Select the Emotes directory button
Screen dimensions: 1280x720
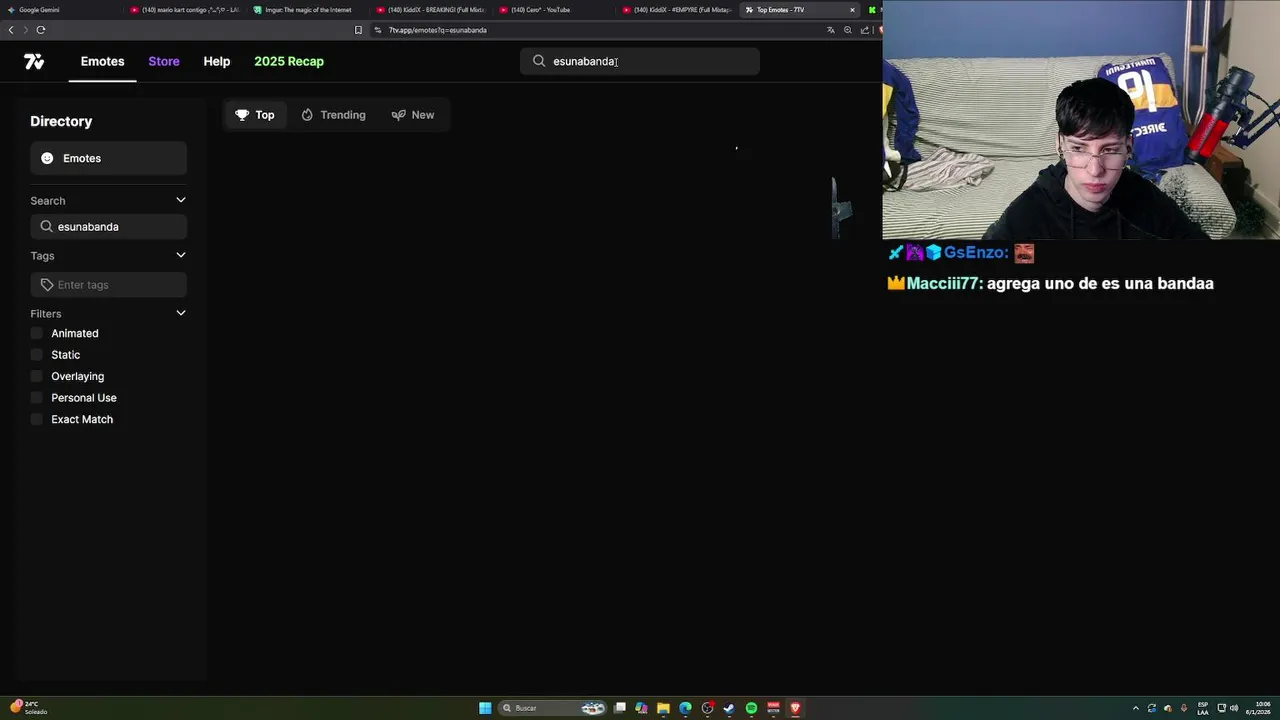coord(108,158)
